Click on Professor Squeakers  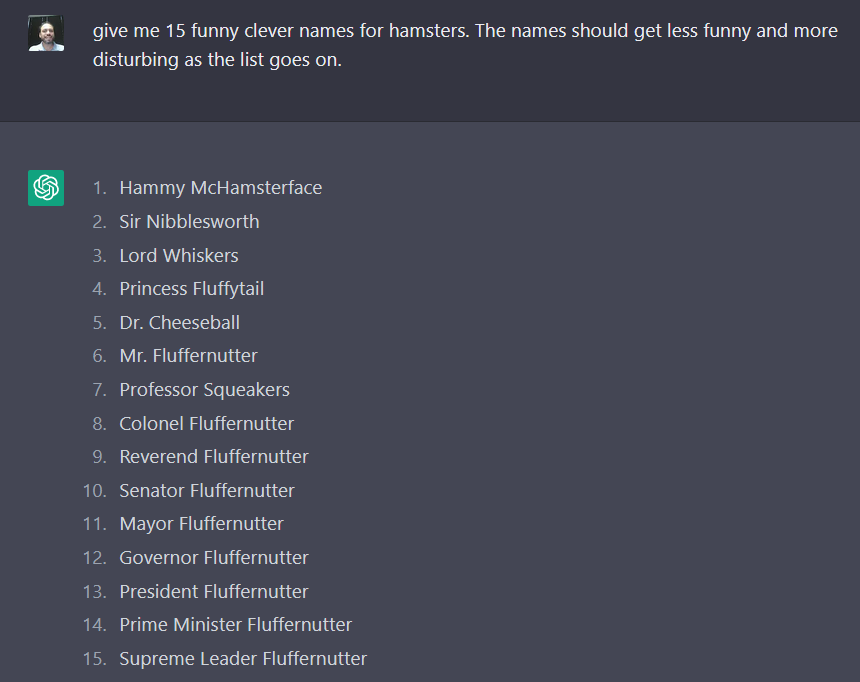pos(205,390)
